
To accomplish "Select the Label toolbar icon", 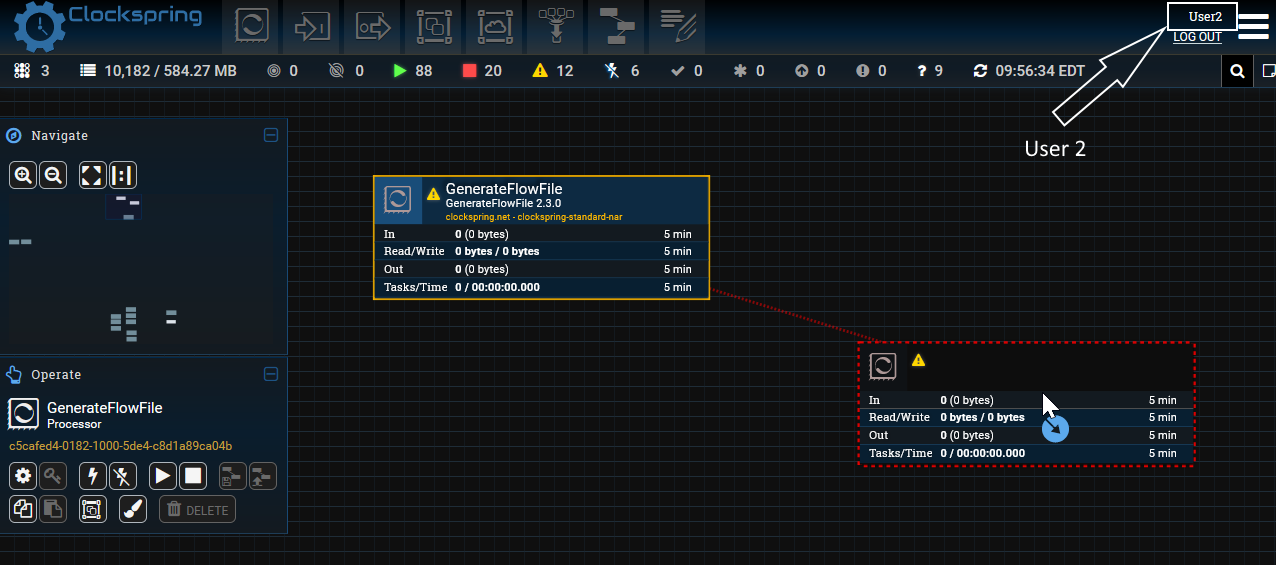I will click(677, 27).
